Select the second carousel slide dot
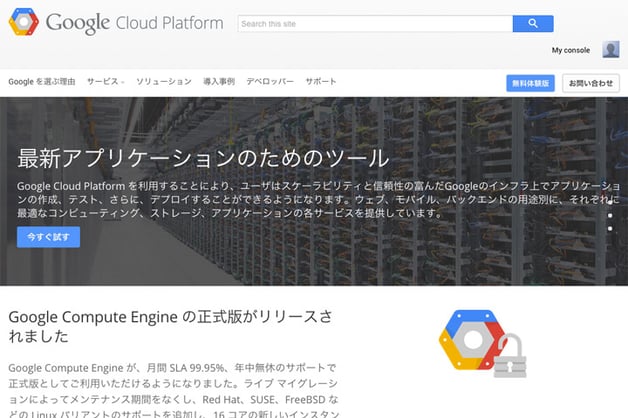Screen dimensions: 628x418 click(x=610, y=215)
